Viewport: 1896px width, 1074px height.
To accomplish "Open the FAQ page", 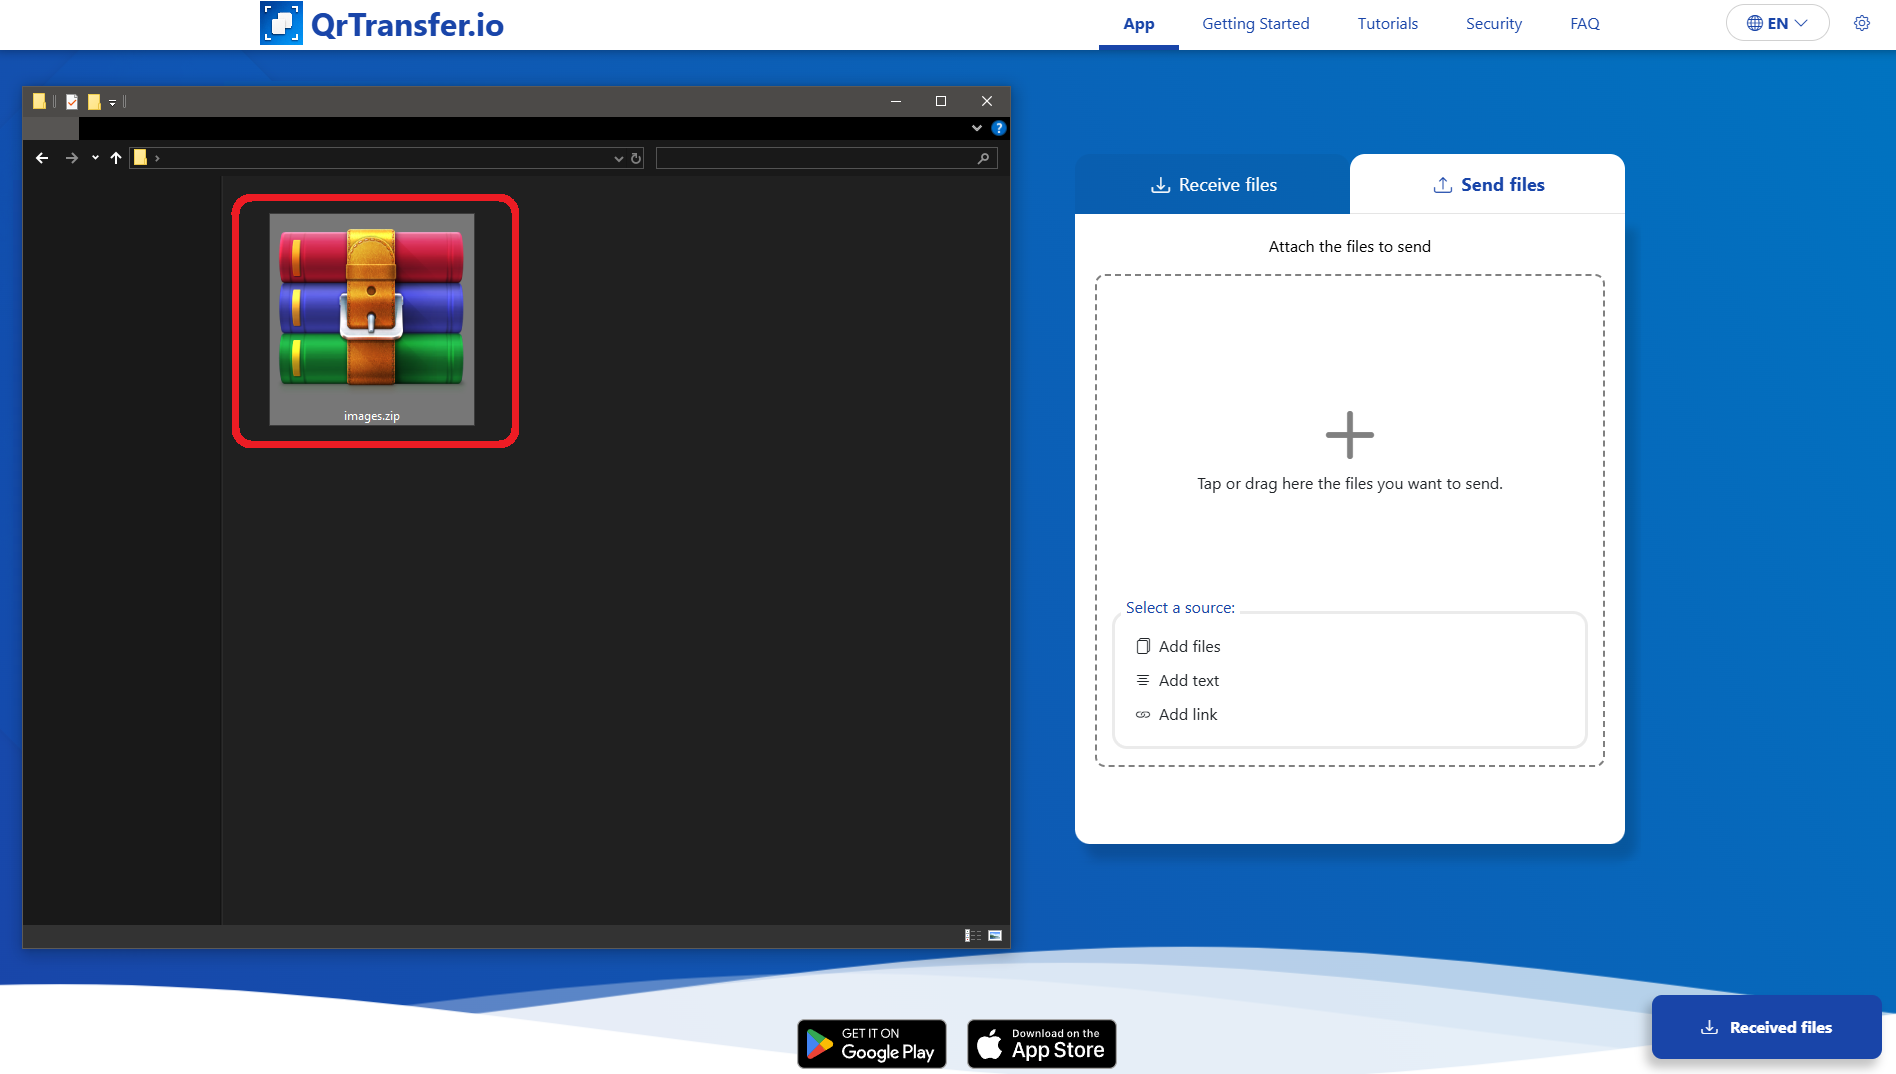I will tap(1584, 24).
